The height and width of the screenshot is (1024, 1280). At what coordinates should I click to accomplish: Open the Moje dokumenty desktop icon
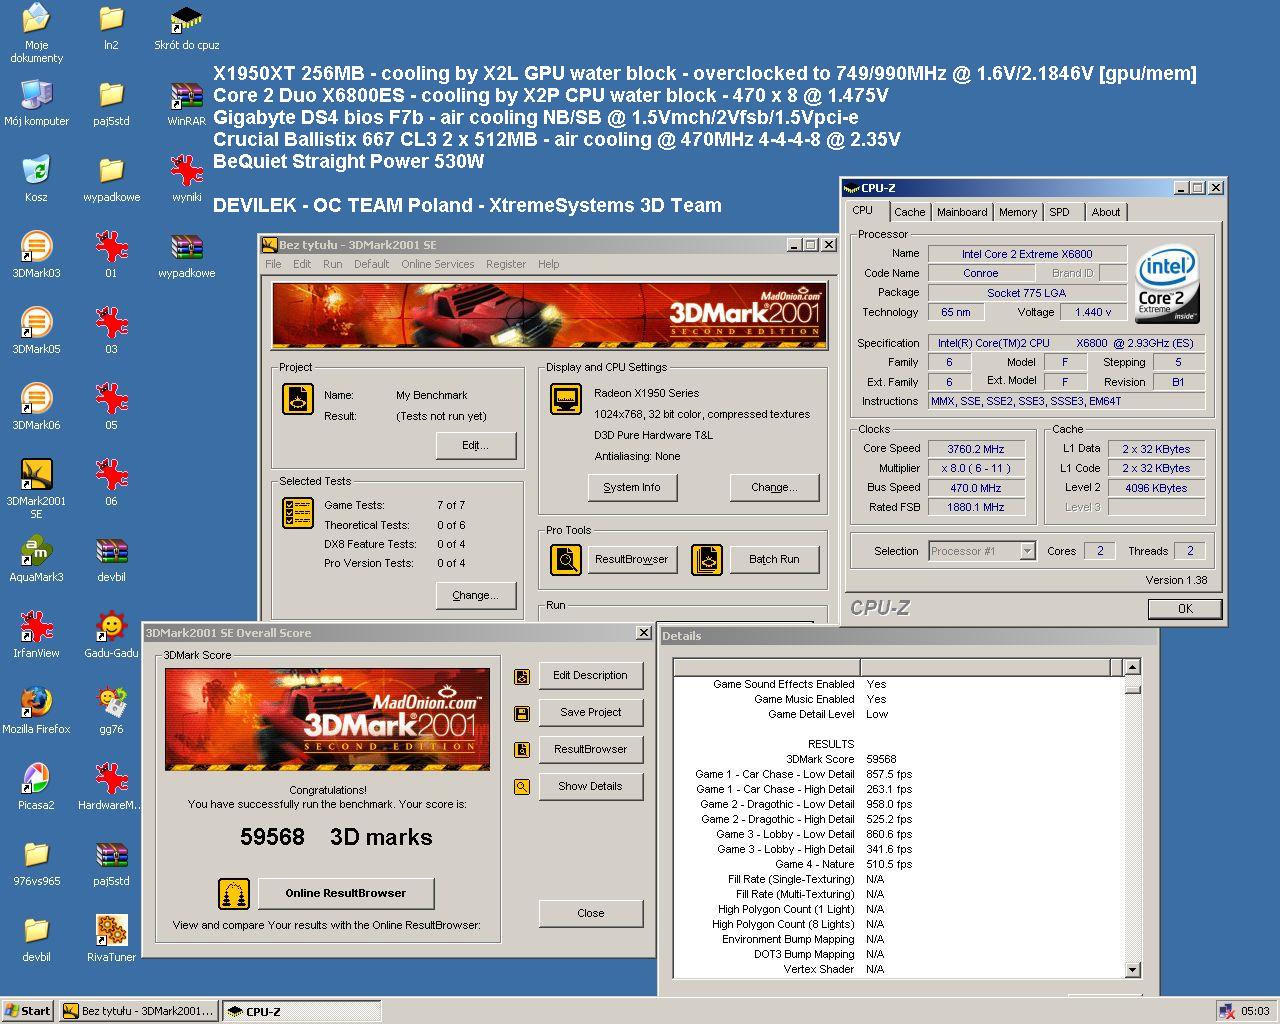coord(36,33)
